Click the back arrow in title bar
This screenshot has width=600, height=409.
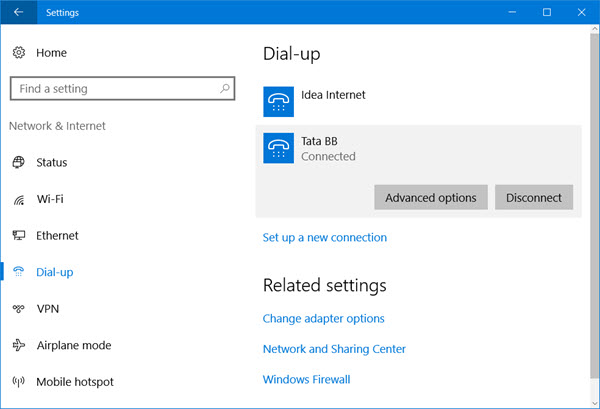click(18, 13)
